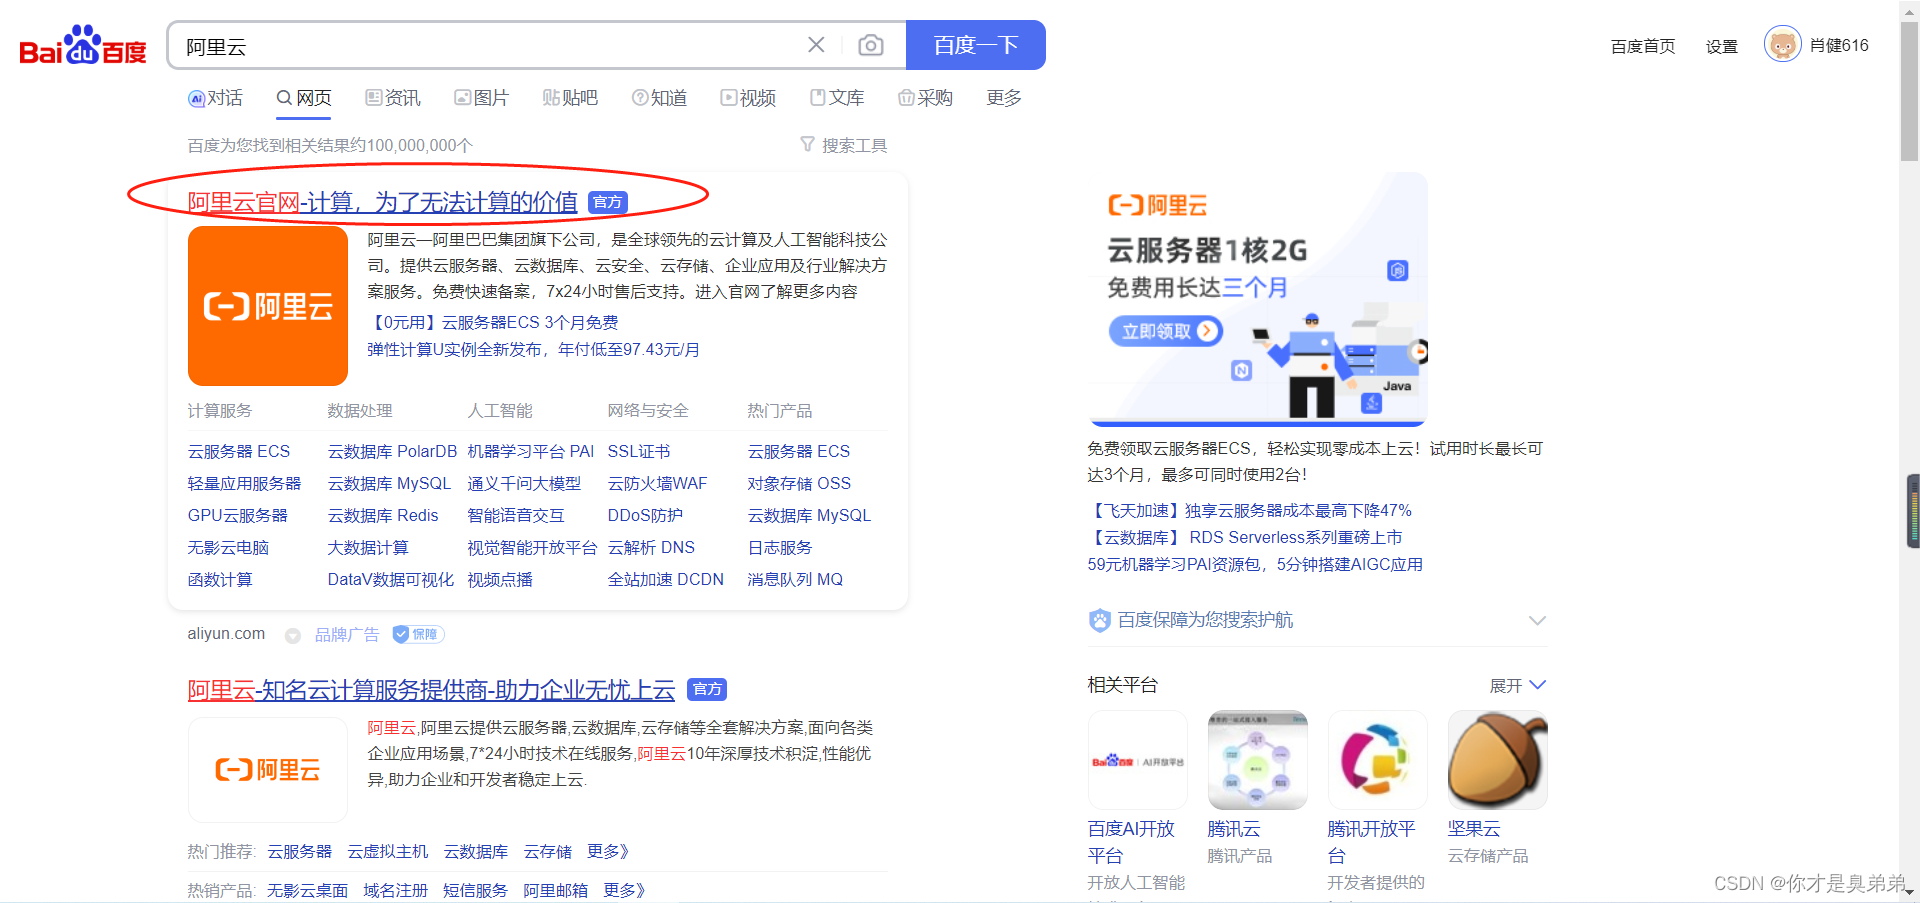Viewport: 1920px width, 903px height.
Task: Click the user avatar icon
Action: click(x=1782, y=45)
